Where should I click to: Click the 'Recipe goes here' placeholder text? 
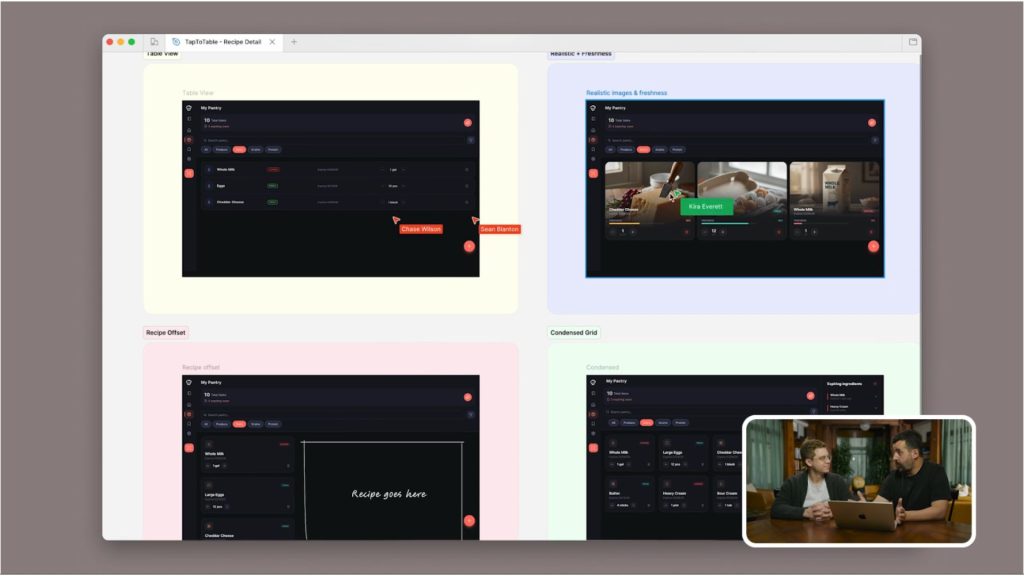pyautogui.click(x=389, y=494)
